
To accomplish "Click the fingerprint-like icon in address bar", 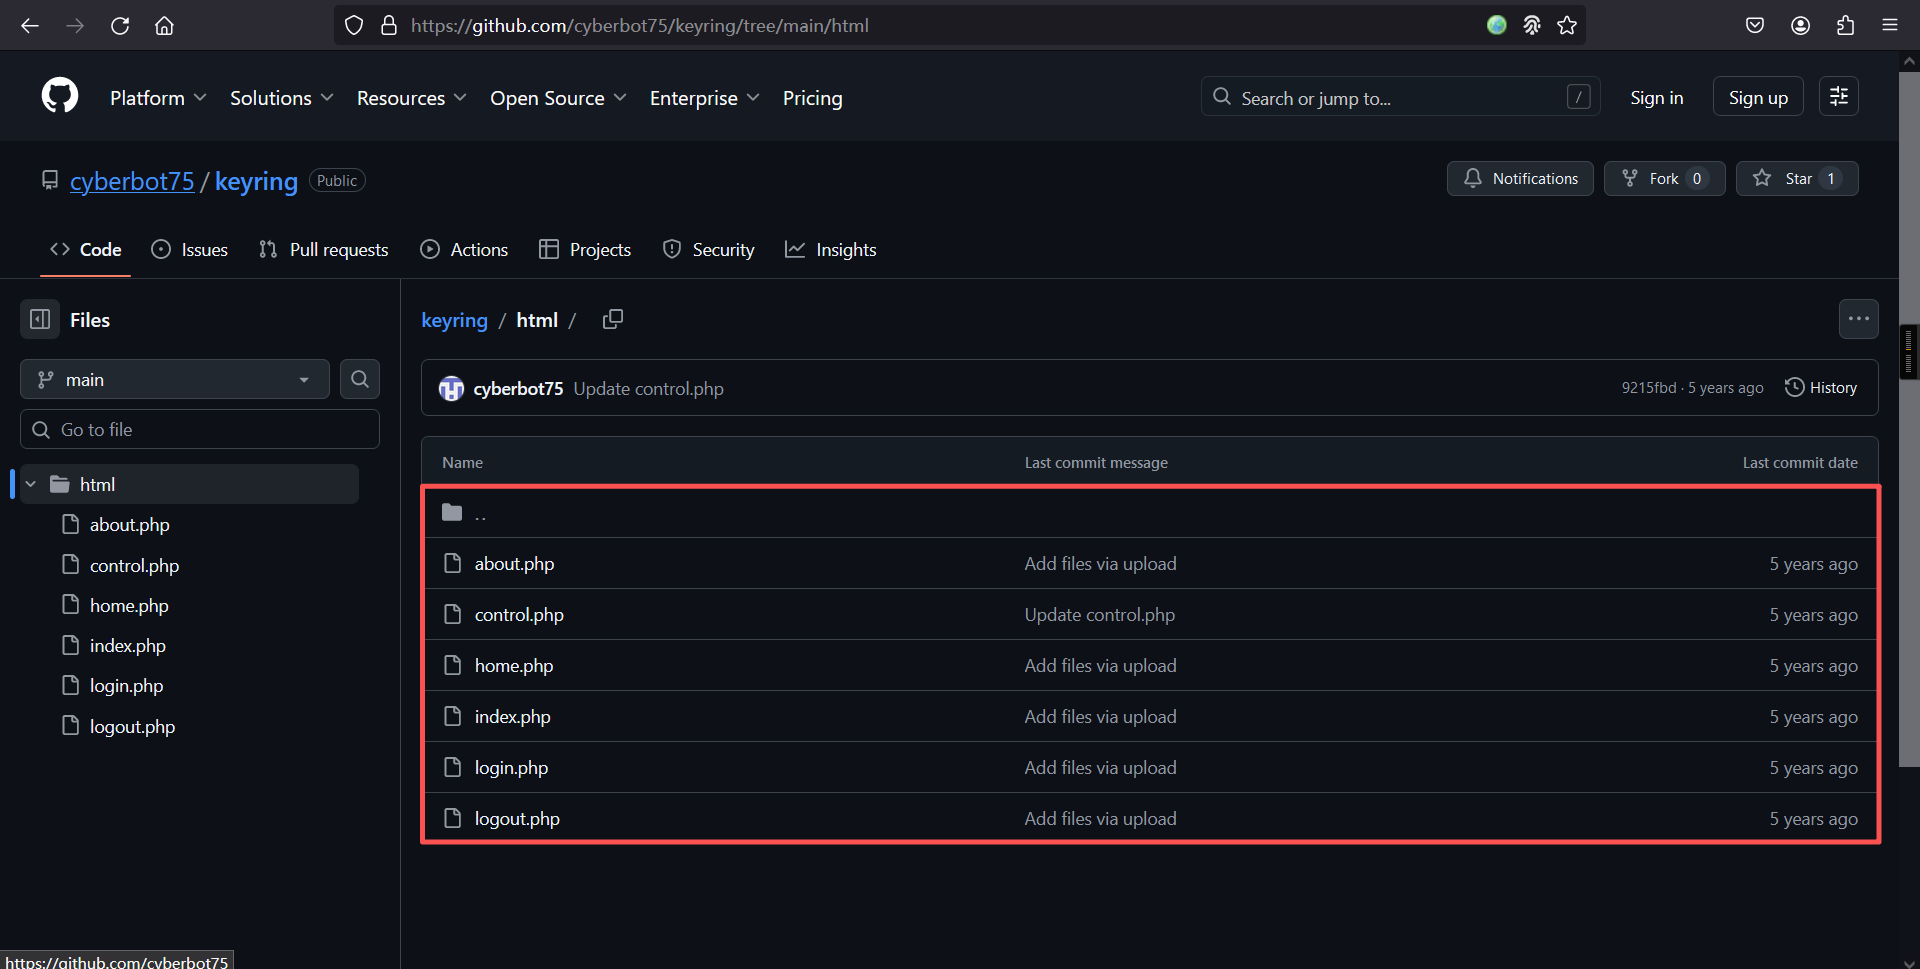I will click(x=1532, y=26).
